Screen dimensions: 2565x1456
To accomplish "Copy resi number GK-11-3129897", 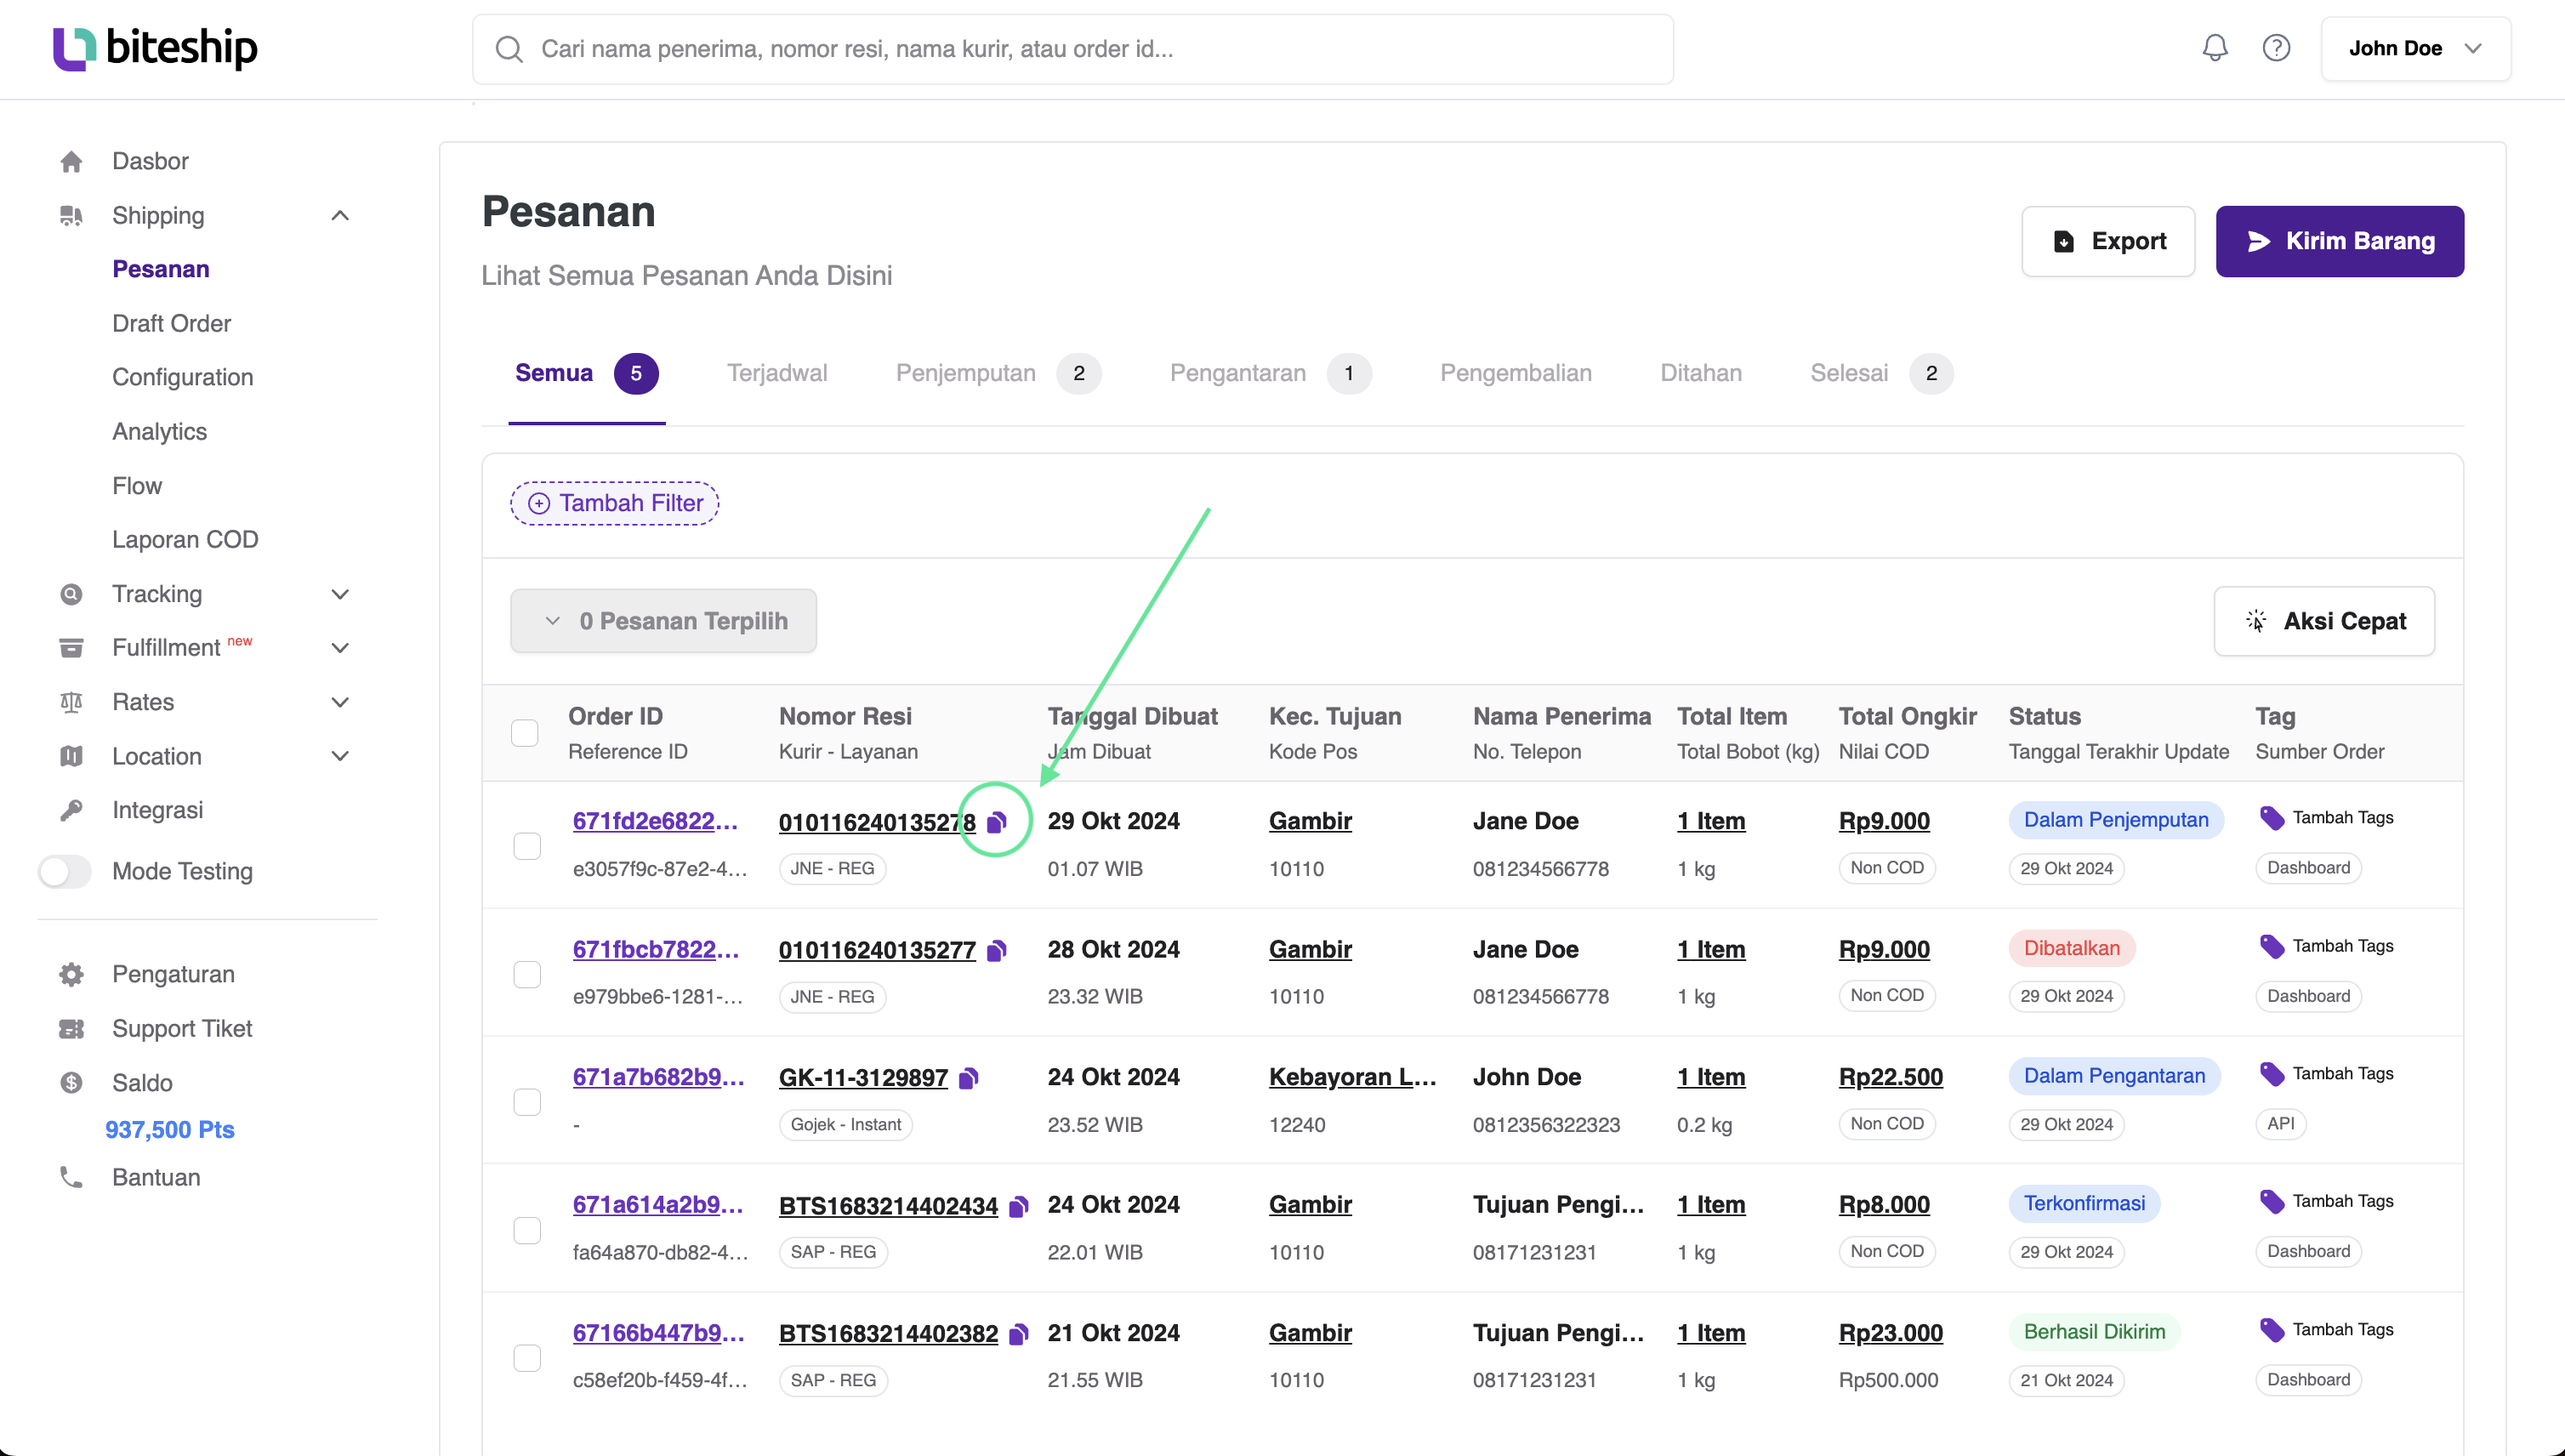I will [968, 1078].
